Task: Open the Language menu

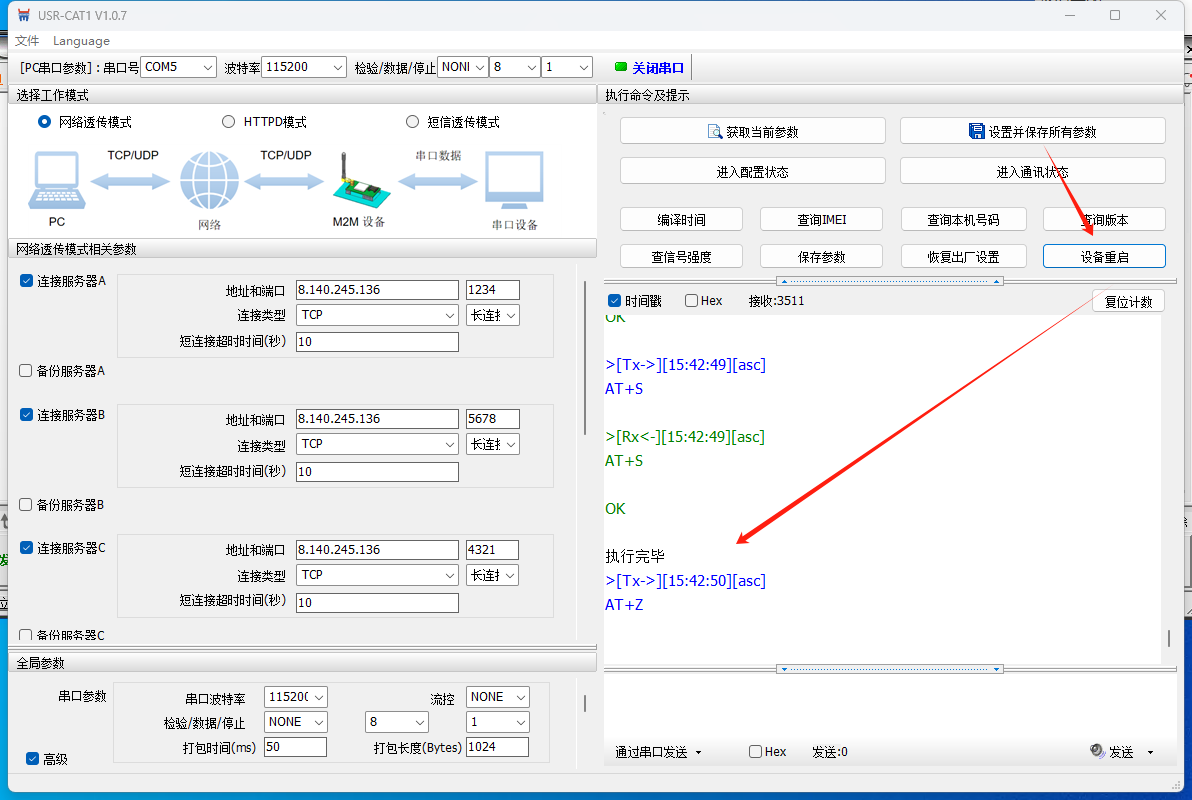Action: [x=81, y=41]
